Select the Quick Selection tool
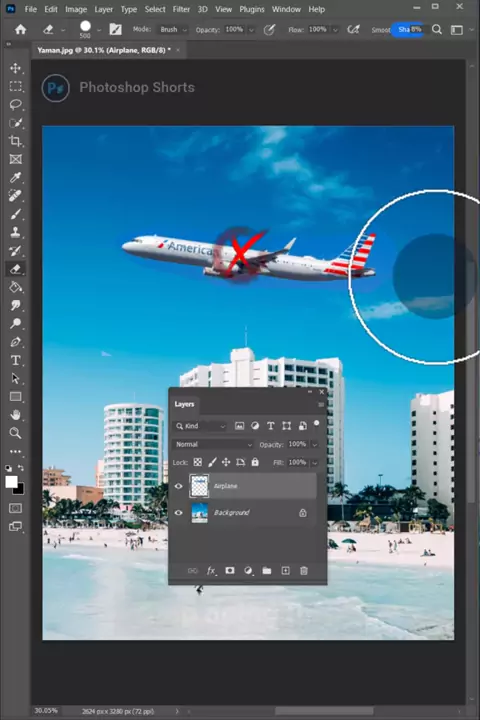The width and height of the screenshot is (480, 720). pos(16,123)
